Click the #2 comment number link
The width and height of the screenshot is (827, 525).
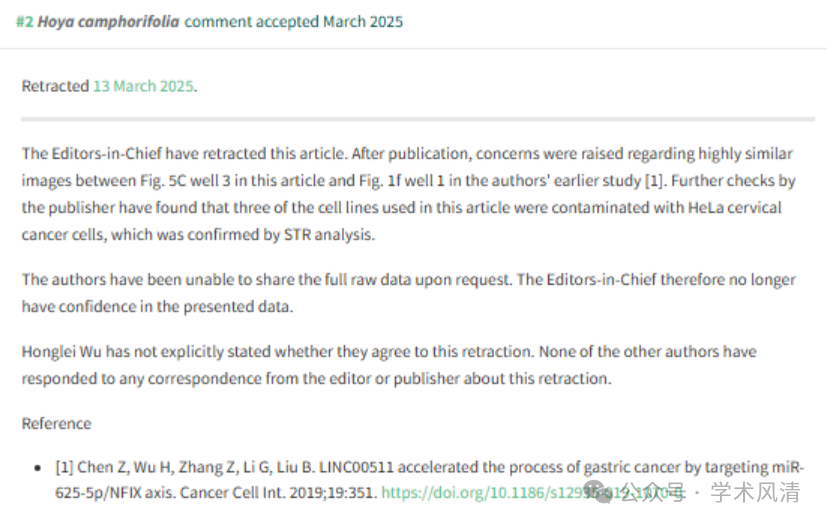[x=25, y=22]
